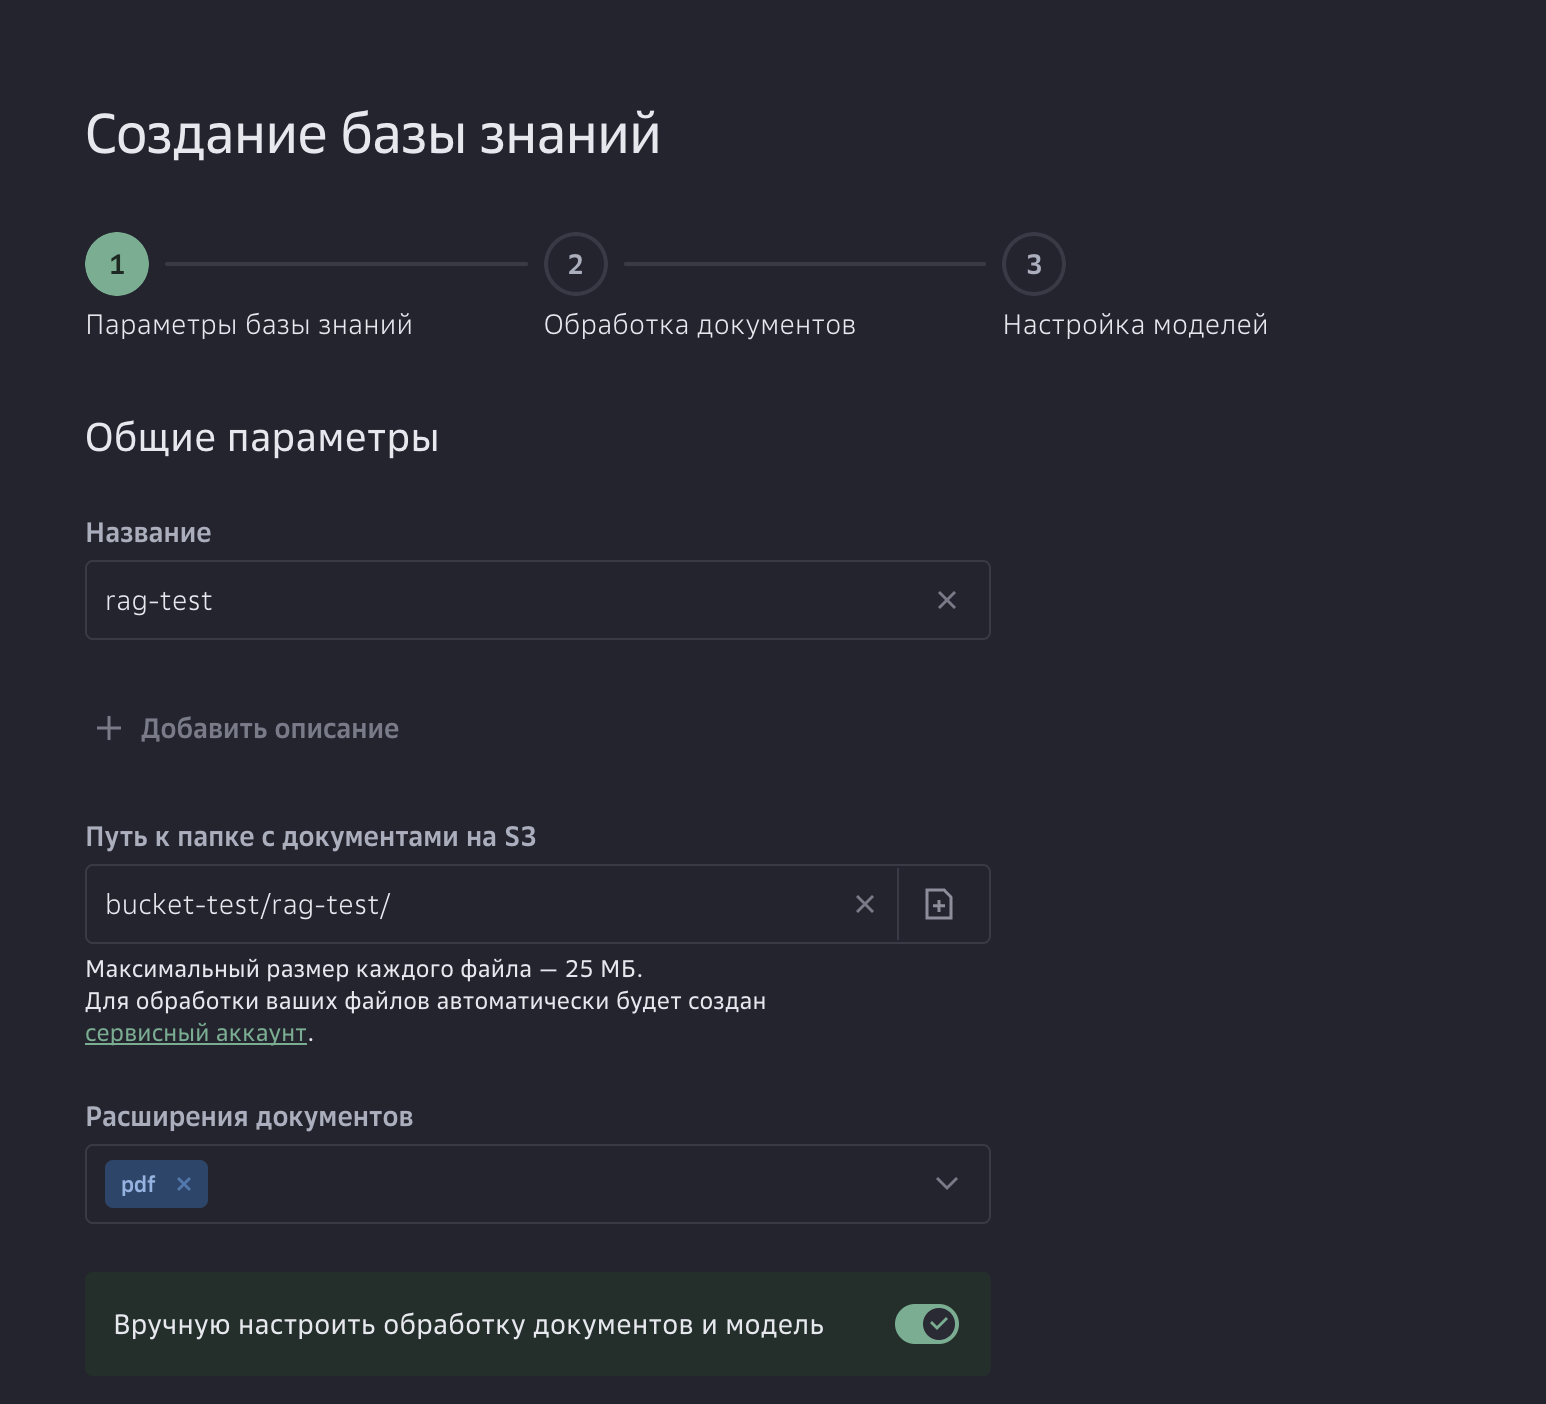Select the step 3 numbered circle
Screen dimensions: 1546x1404
click(x=1033, y=264)
